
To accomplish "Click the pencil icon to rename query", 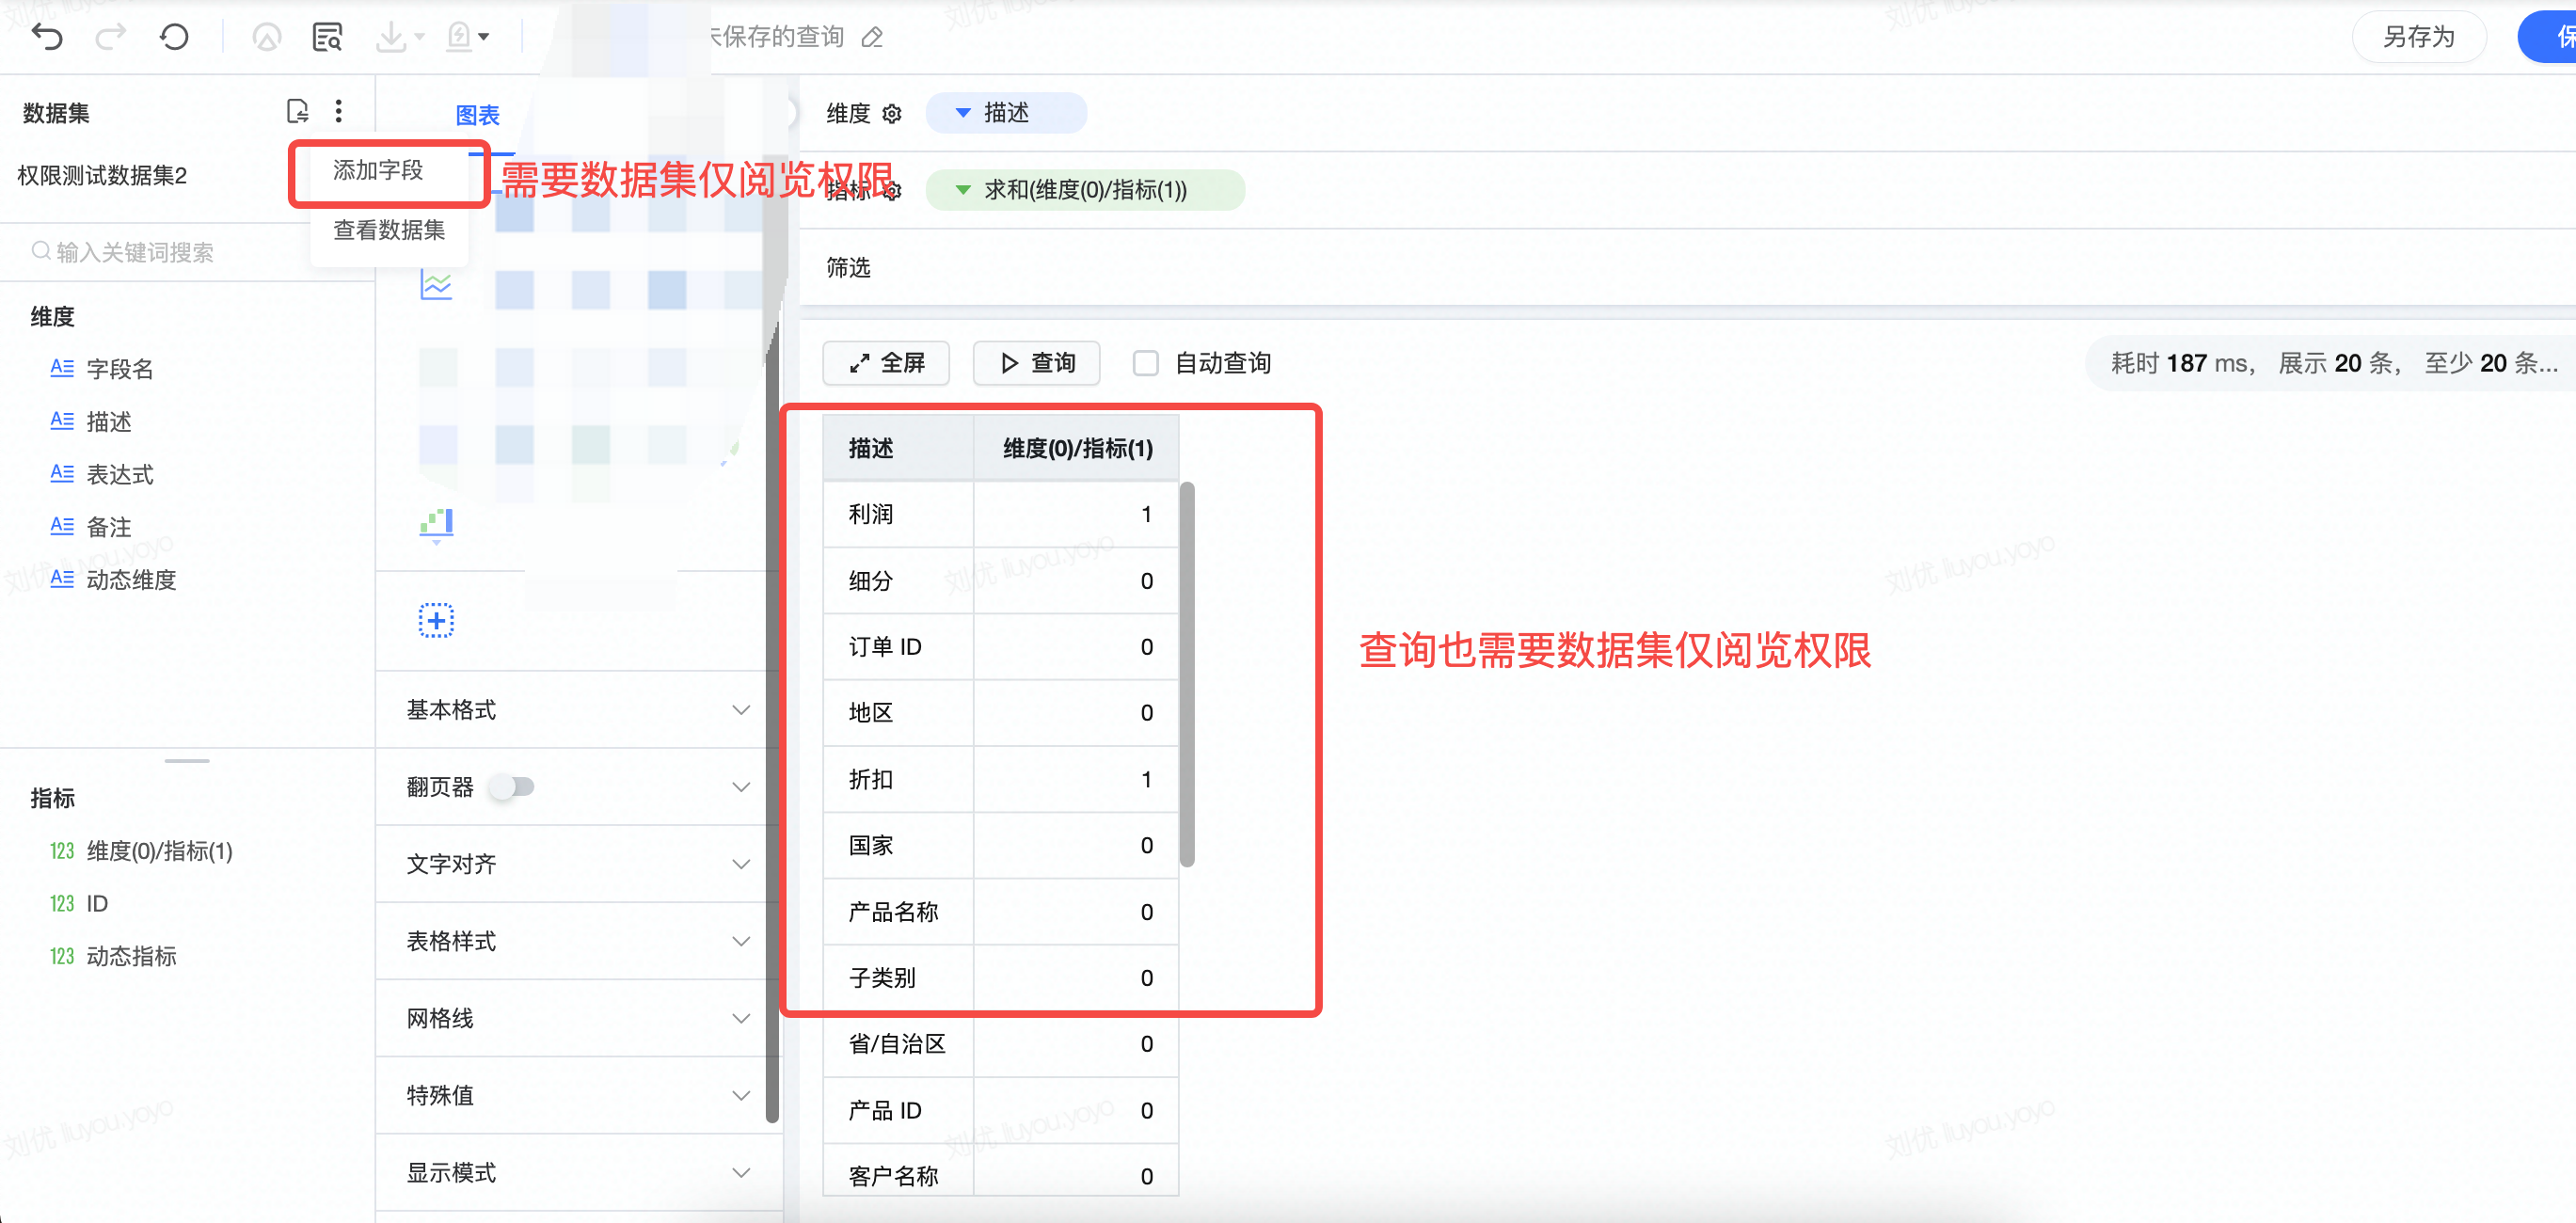I will (x=872, y=38).
